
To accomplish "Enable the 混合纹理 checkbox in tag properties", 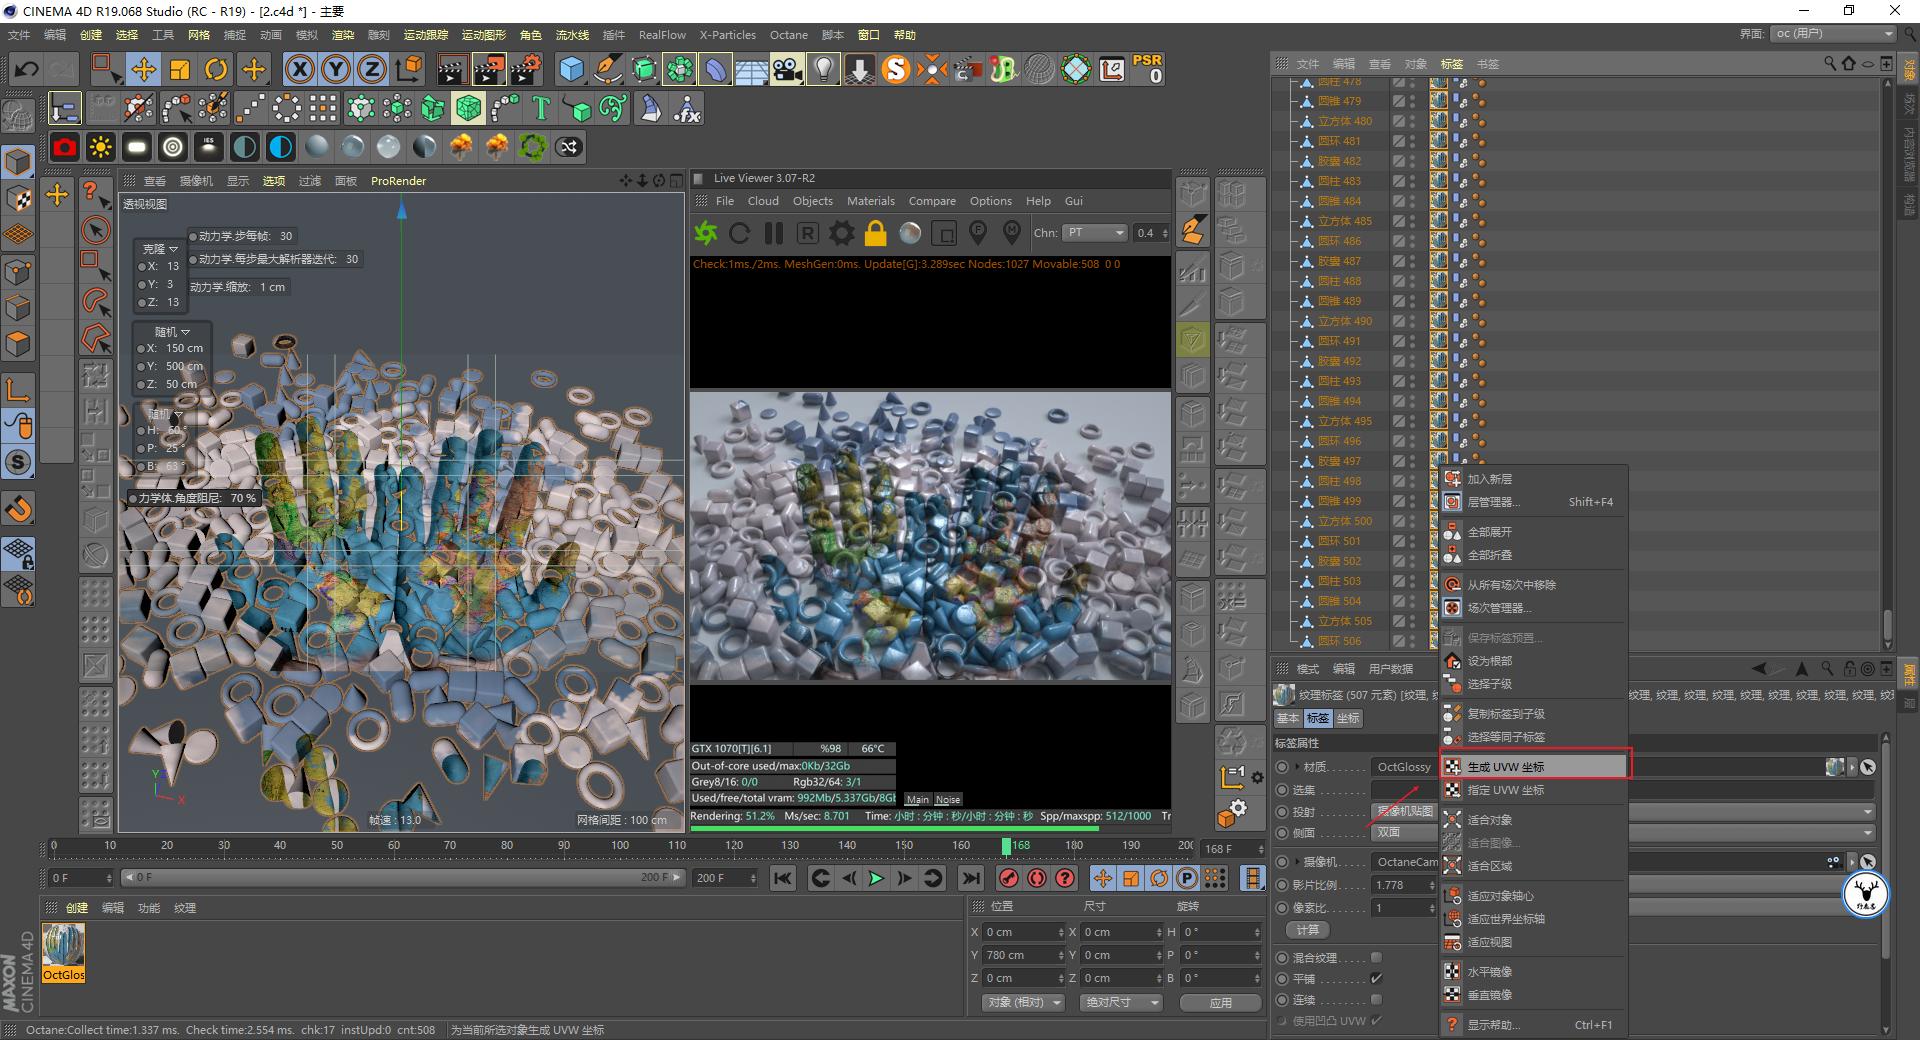I will tap(1377, 957).
